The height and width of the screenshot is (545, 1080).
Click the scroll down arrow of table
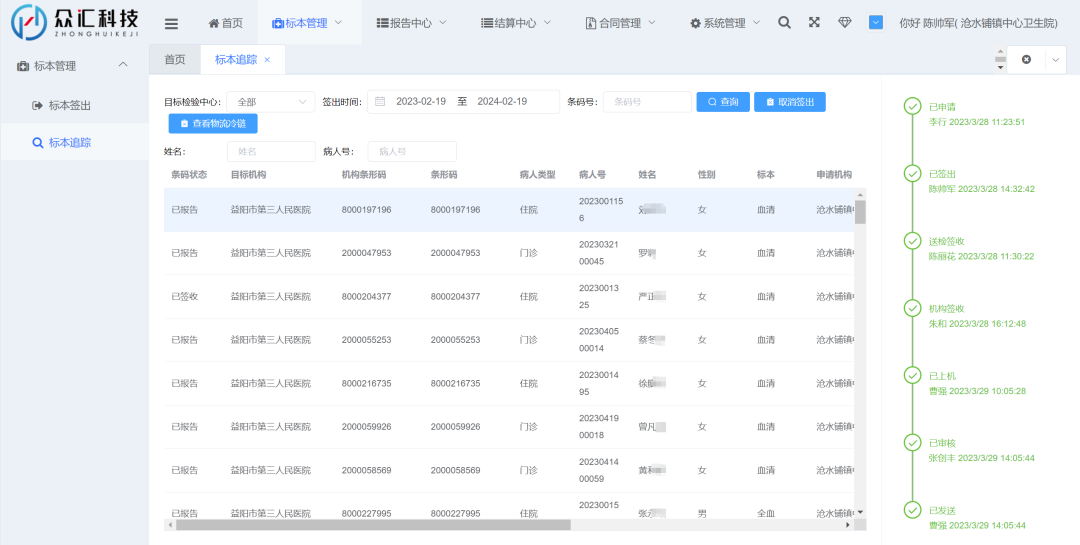pyautogui.click(x=860, y=513)
